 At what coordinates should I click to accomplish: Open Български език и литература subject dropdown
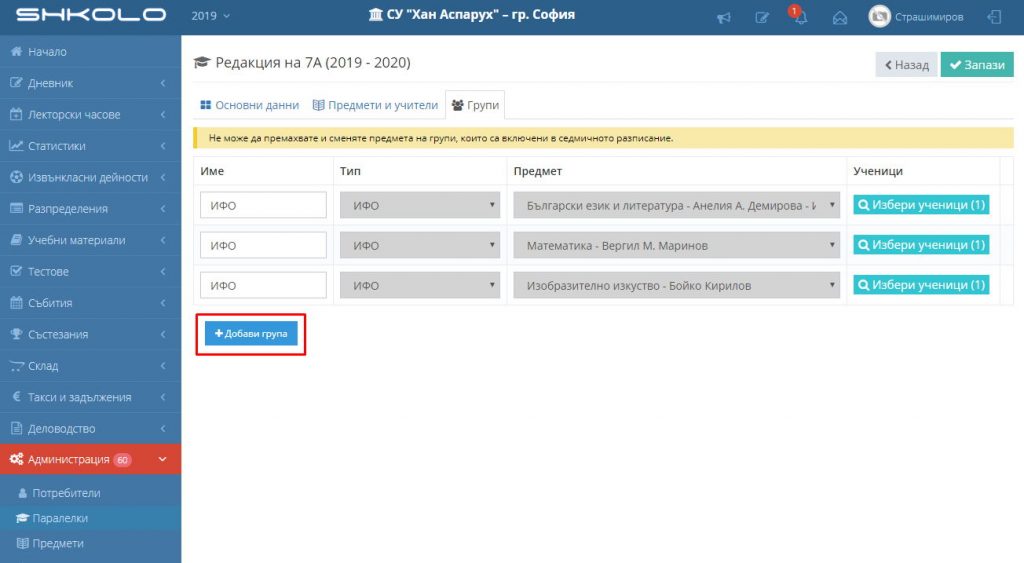[x=677, y=205]
